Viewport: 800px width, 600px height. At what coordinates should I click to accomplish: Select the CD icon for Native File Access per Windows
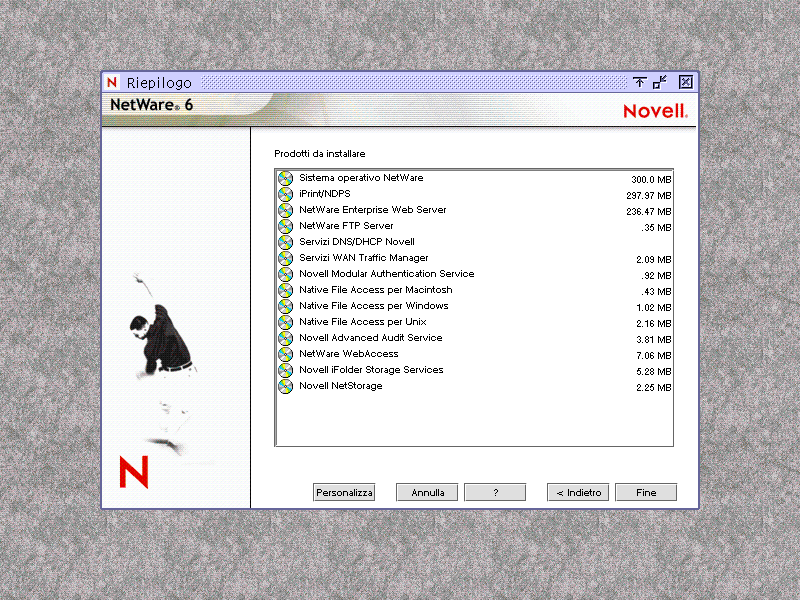[286, 306]
